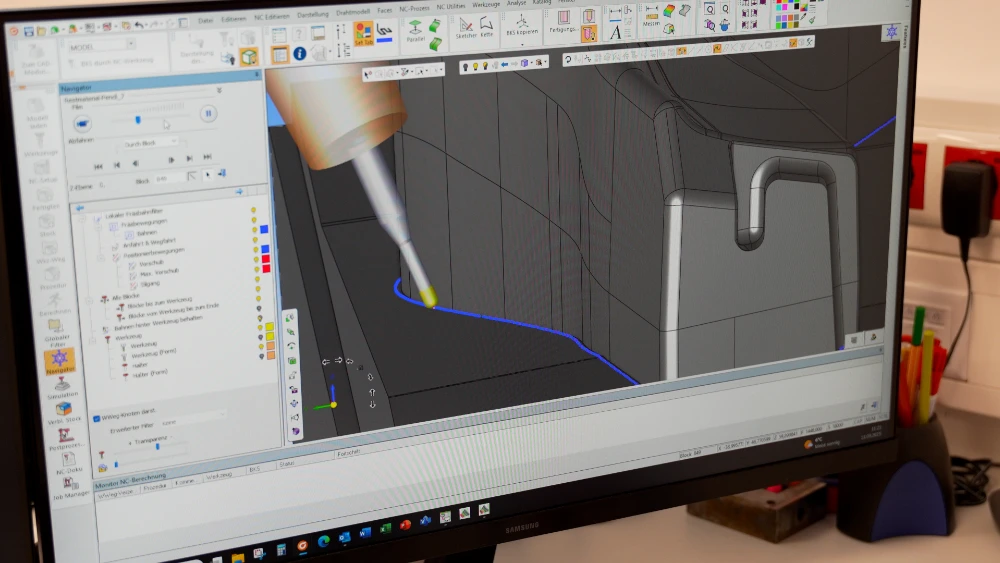This screenshot has height=563, width=1000.
Task: Expand the Alle Blöcke tree node
Action: point(94,298)
